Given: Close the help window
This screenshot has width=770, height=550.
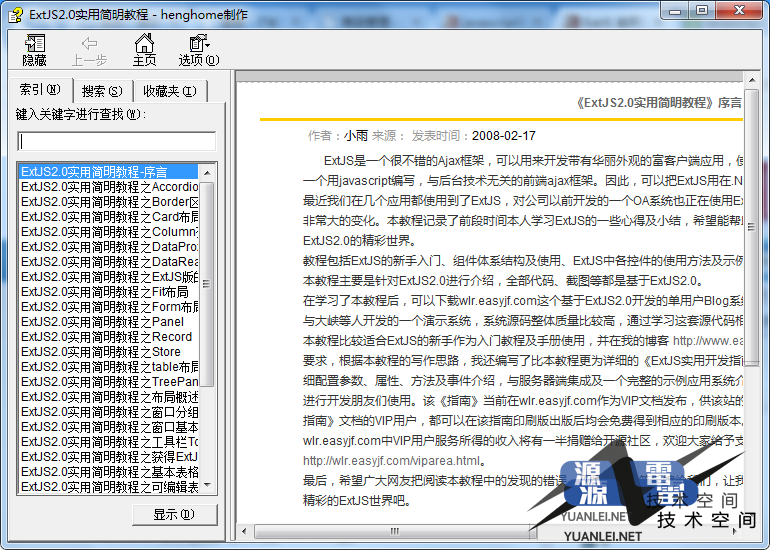Looking at the screenshot, I should tap(740, 11).
